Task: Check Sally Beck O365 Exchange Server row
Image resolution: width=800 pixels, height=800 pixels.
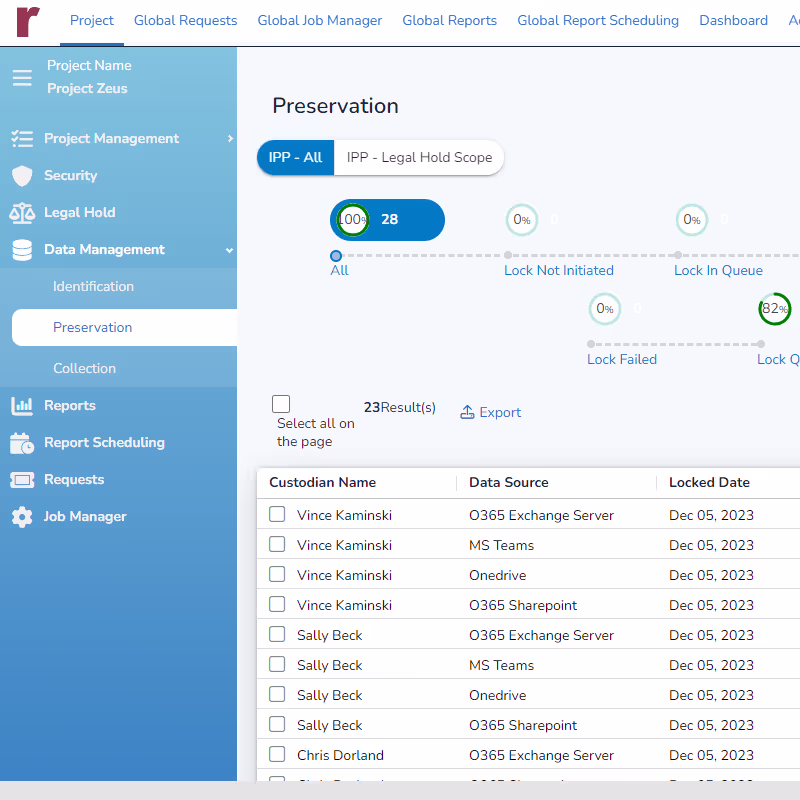Action: click(277, 635)
